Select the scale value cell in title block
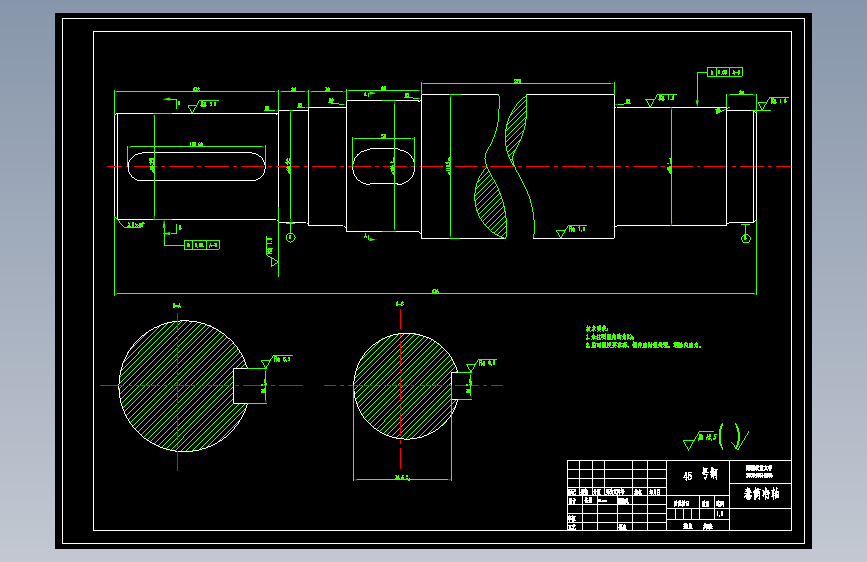Screen dimensions: 867x562 [720, 514]
